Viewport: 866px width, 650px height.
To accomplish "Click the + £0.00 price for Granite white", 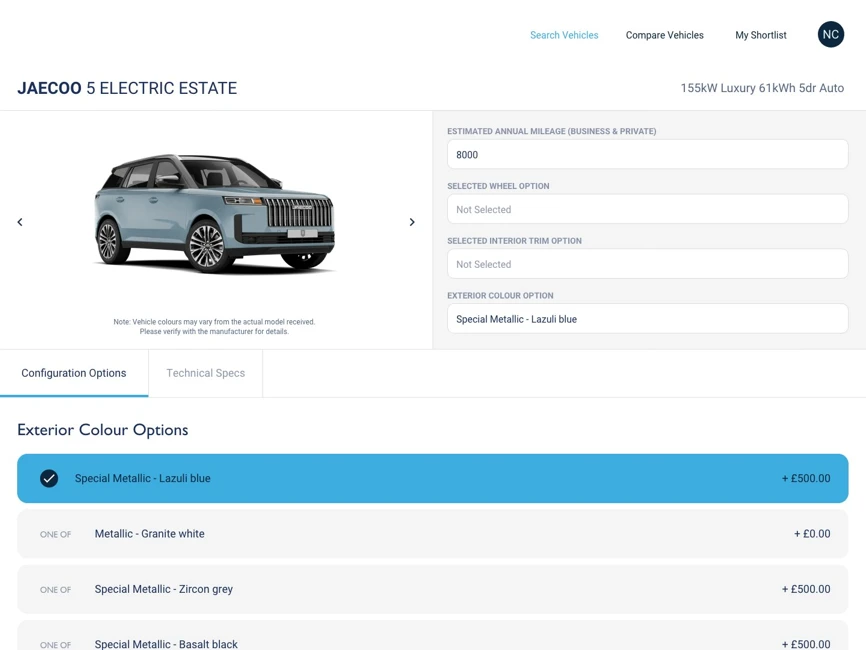I will pos(812,533).
